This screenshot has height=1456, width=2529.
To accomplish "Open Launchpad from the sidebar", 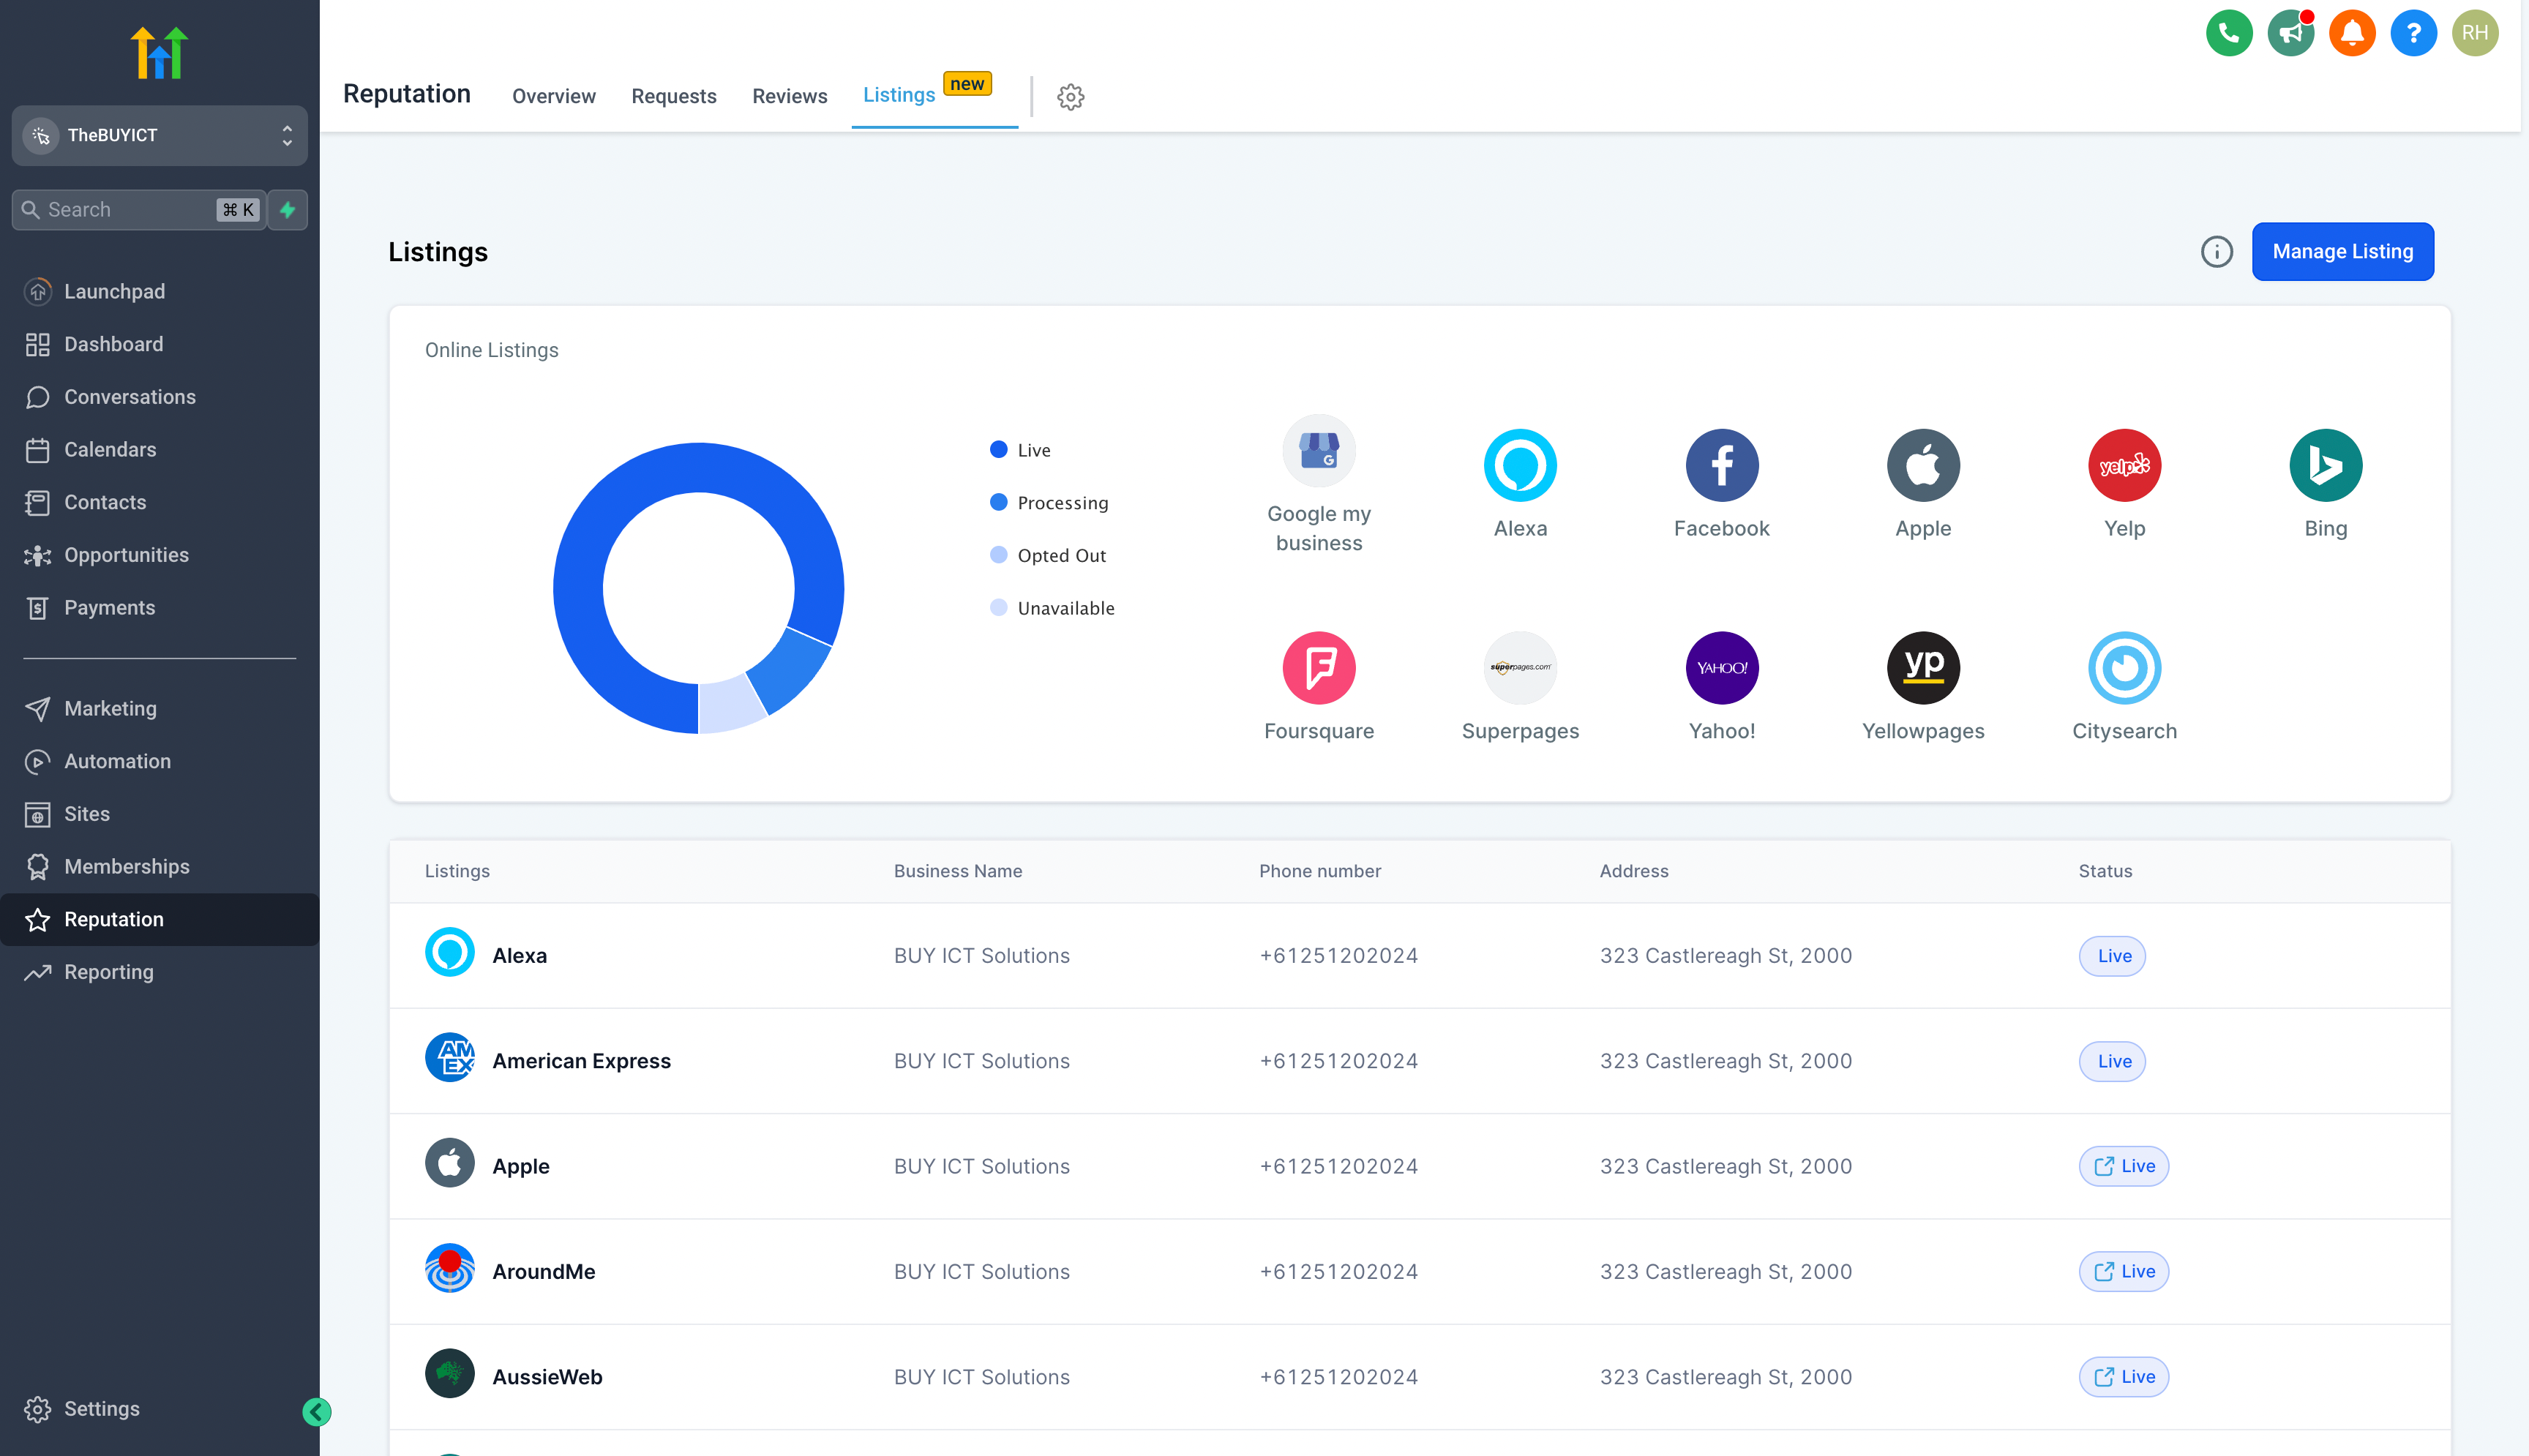I will point(160,291).
